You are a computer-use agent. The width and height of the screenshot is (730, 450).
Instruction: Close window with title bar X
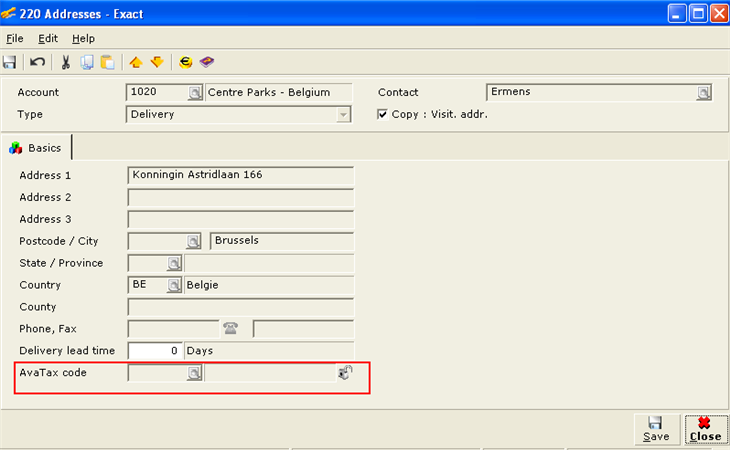tap(719, 13)
